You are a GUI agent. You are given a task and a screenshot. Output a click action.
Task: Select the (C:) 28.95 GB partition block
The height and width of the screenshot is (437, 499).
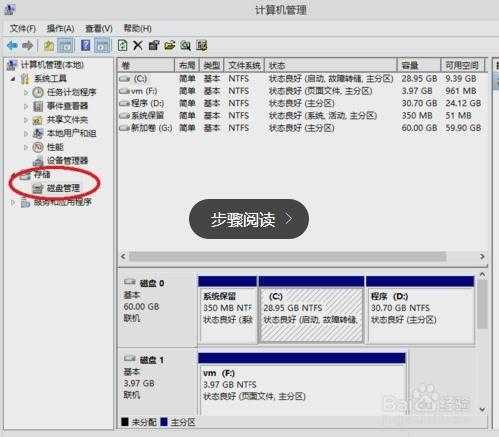[311, 310]
